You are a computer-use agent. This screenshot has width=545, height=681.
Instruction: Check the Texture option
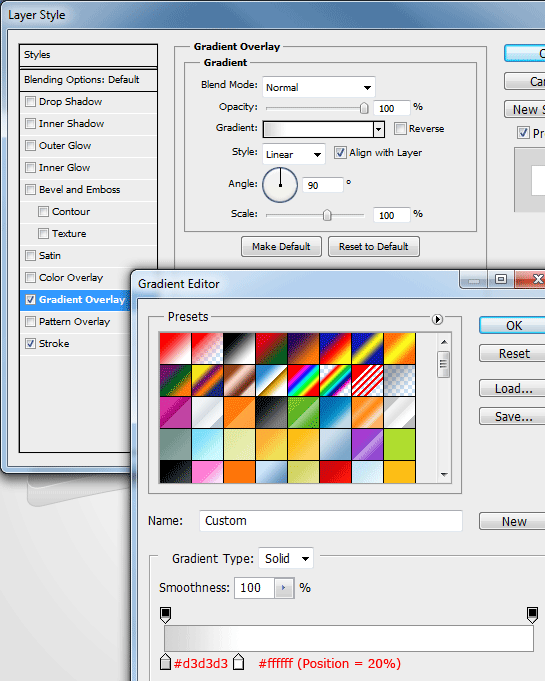(x=43, y=234)
